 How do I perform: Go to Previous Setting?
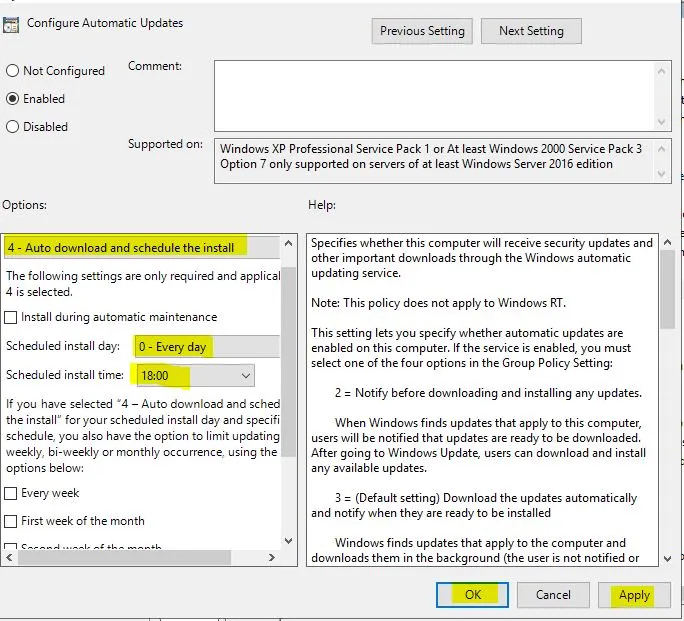(x=422, y=31)
